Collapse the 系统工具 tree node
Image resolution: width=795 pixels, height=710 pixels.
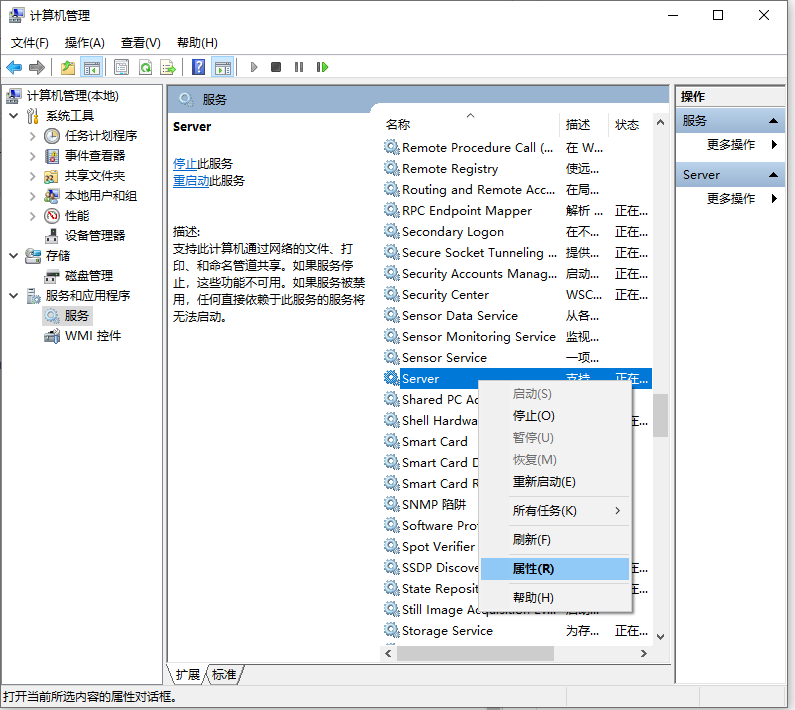click(14, 116)
